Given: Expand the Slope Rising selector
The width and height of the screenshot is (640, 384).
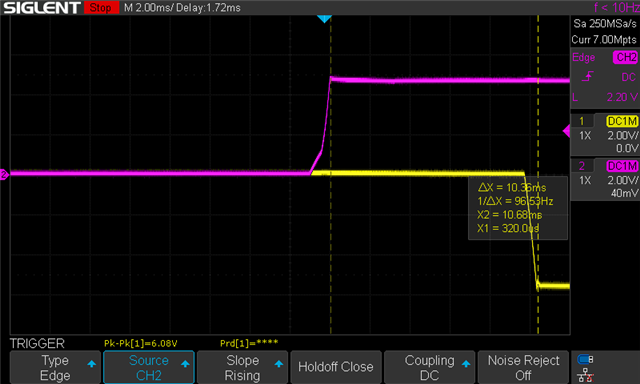Looking at the screenshot, I should pyautogui.click(x=242, y=367).
